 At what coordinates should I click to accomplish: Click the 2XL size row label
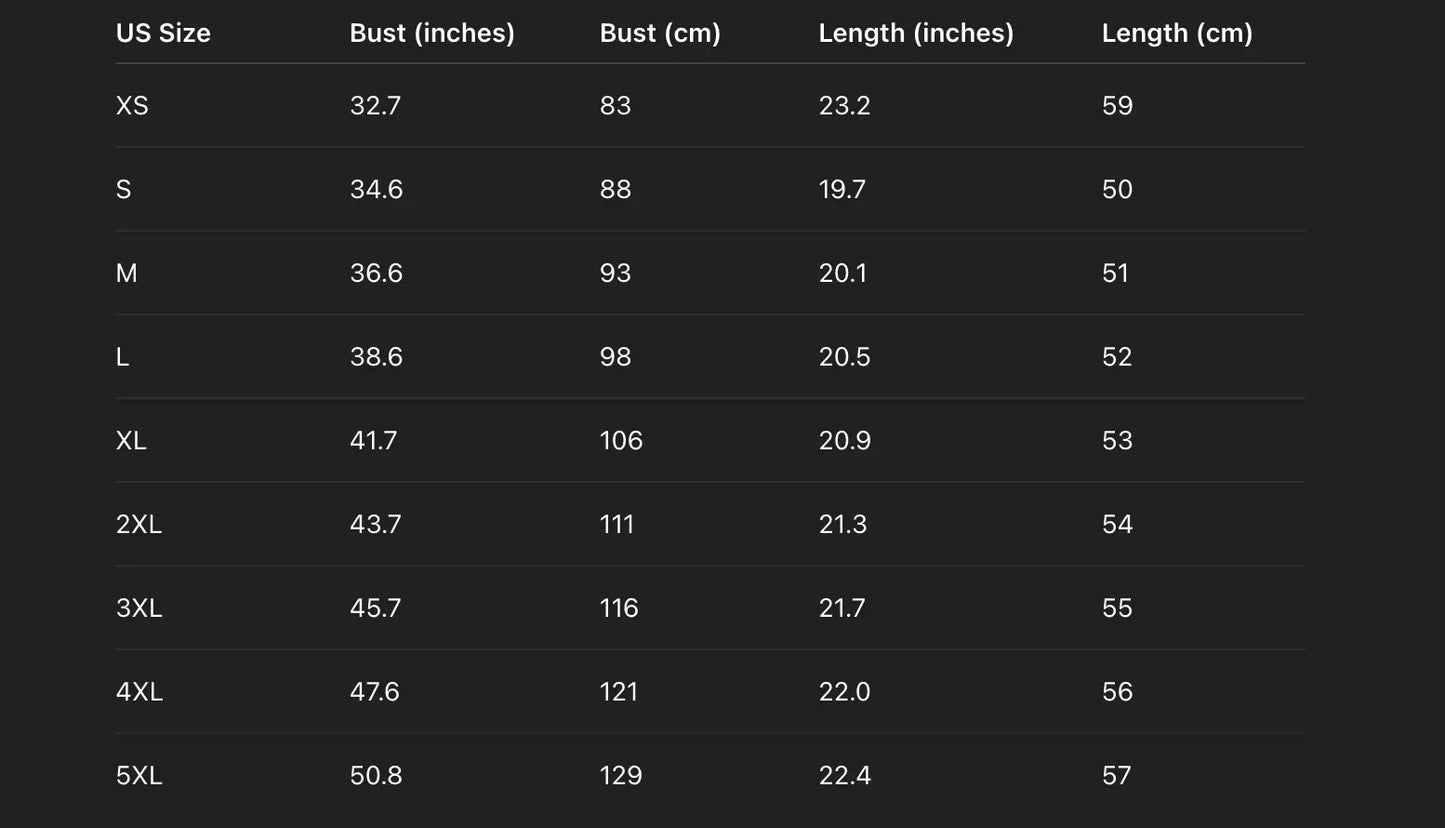coord(139,524)
